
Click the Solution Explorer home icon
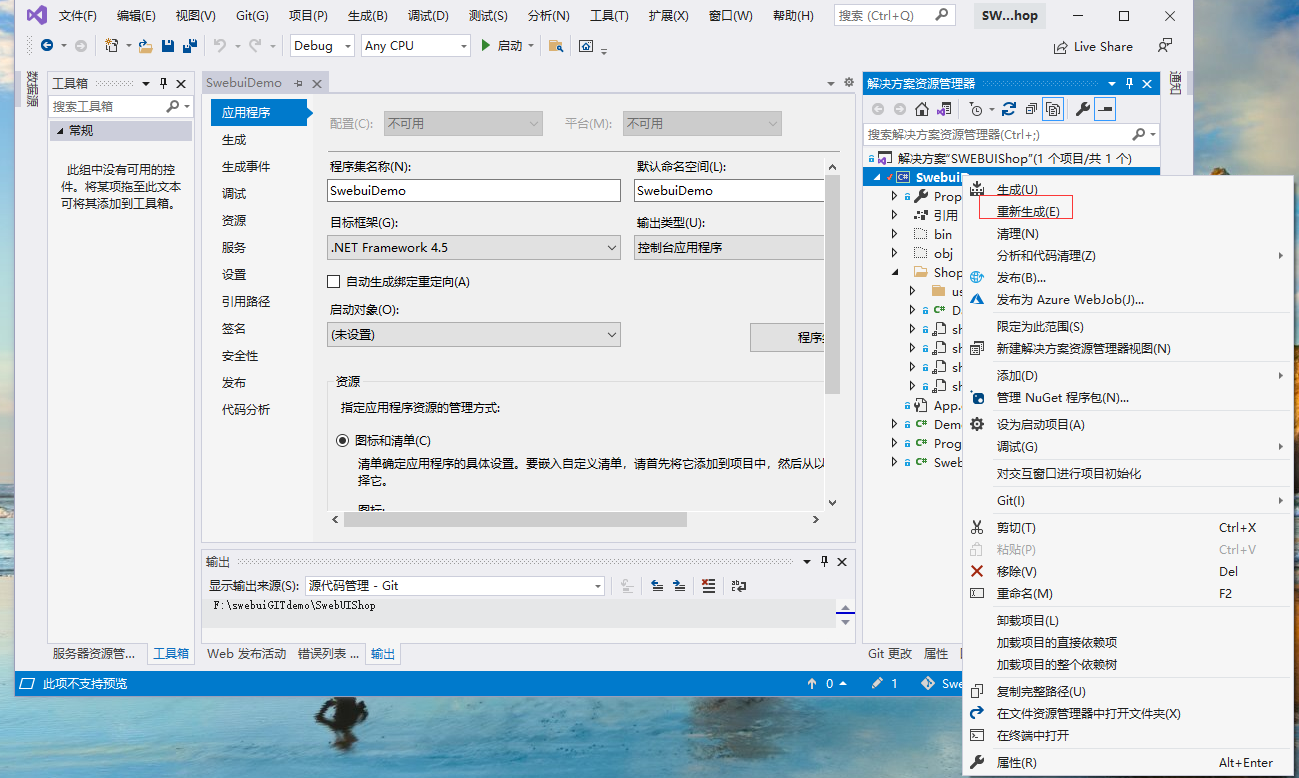(922, 109)
